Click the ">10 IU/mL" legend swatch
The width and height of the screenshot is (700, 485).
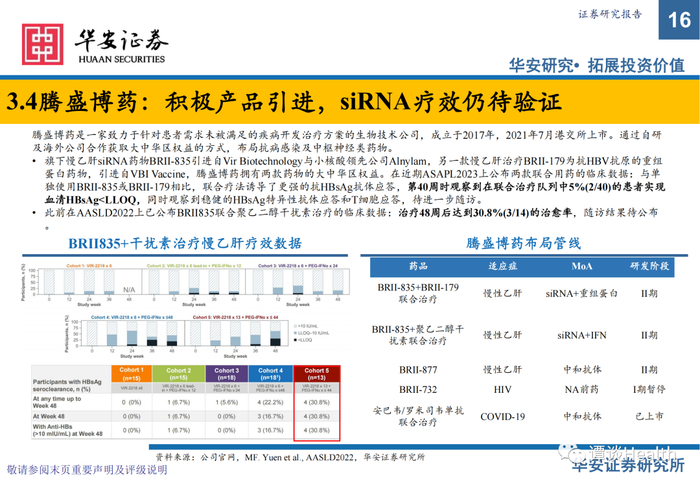(296, 326)
